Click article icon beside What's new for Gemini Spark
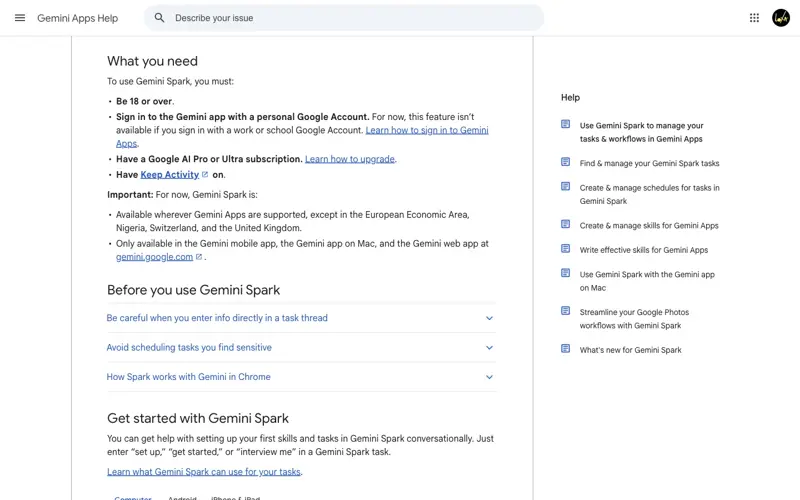The height and width of the screenshot is (500, 800). [565, 348]
